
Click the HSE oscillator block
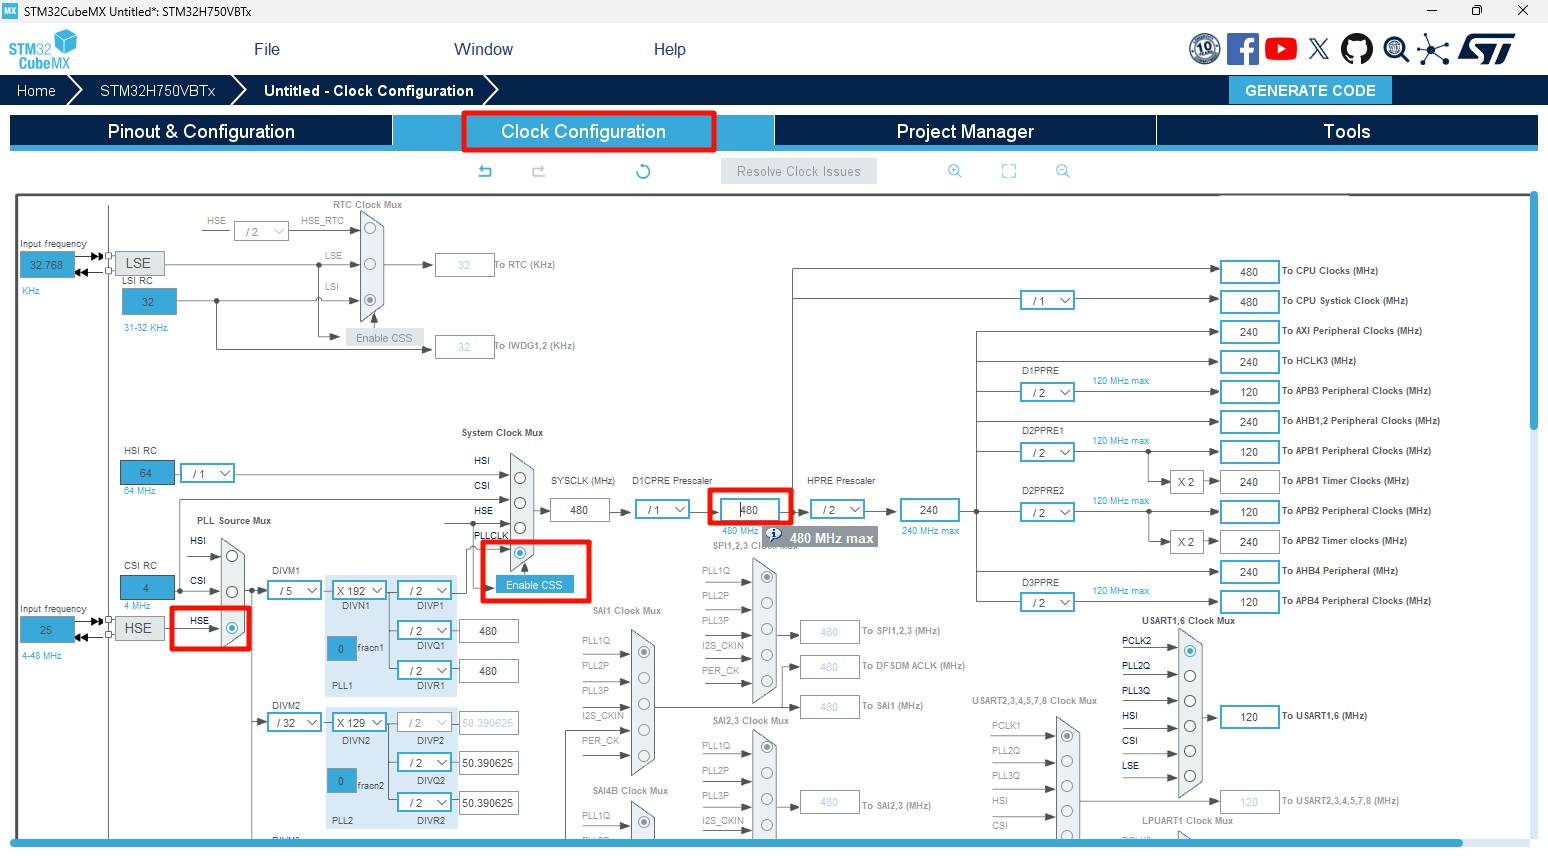pos(139,628)
